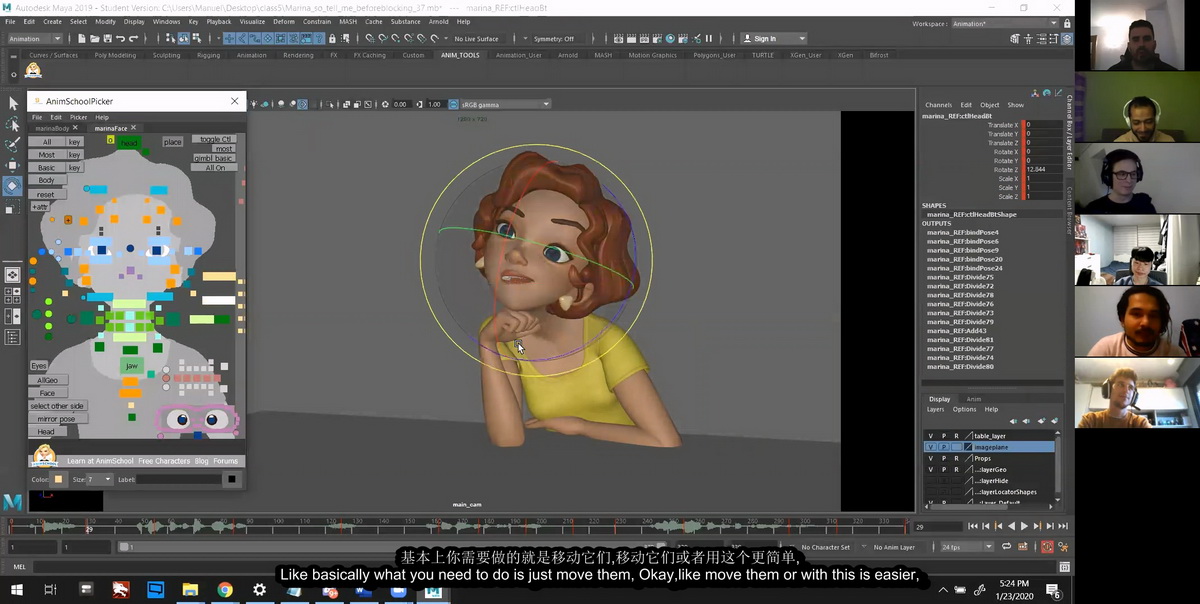Toggle visibility V of imageplane layer

click(931, 447)
